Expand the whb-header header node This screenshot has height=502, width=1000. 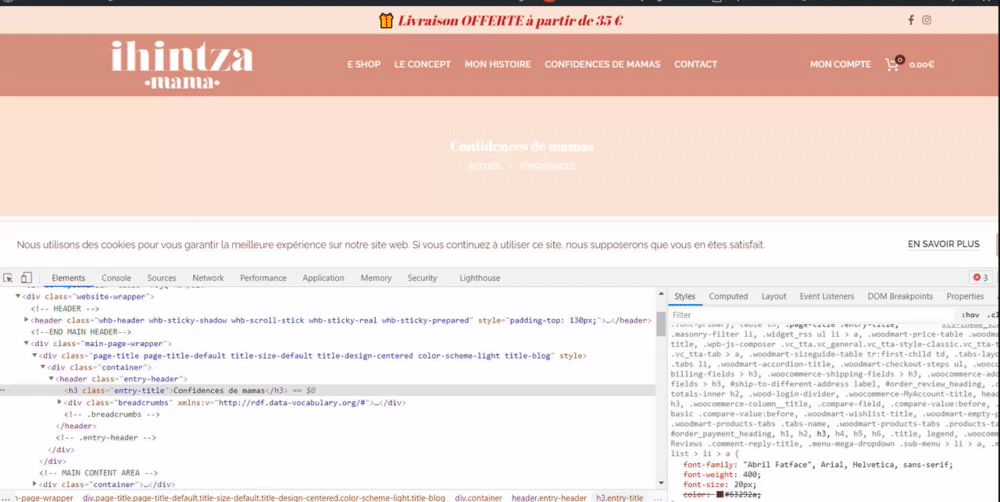pyautogui.click(x=26, y=320)
